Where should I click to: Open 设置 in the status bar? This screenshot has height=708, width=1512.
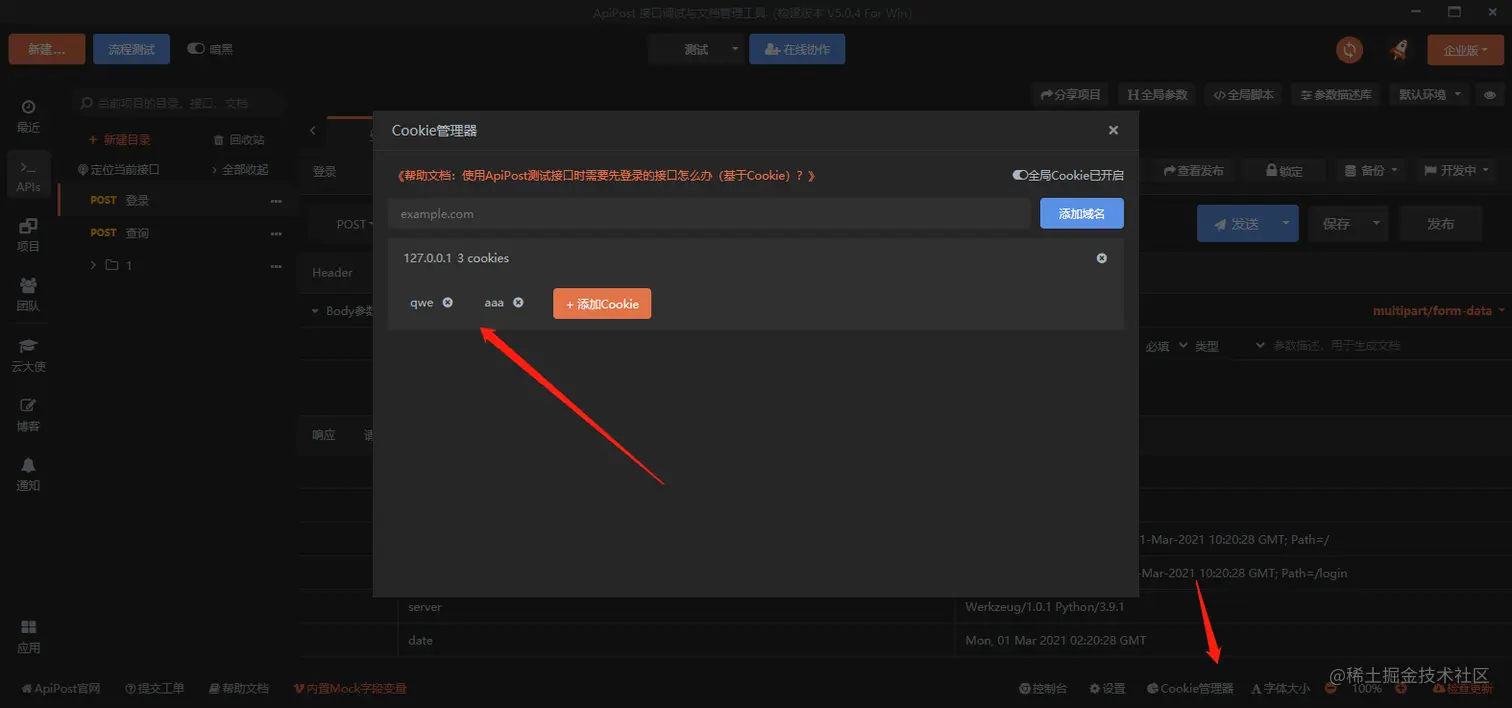pyautogui.click(x=1107, y=689)
